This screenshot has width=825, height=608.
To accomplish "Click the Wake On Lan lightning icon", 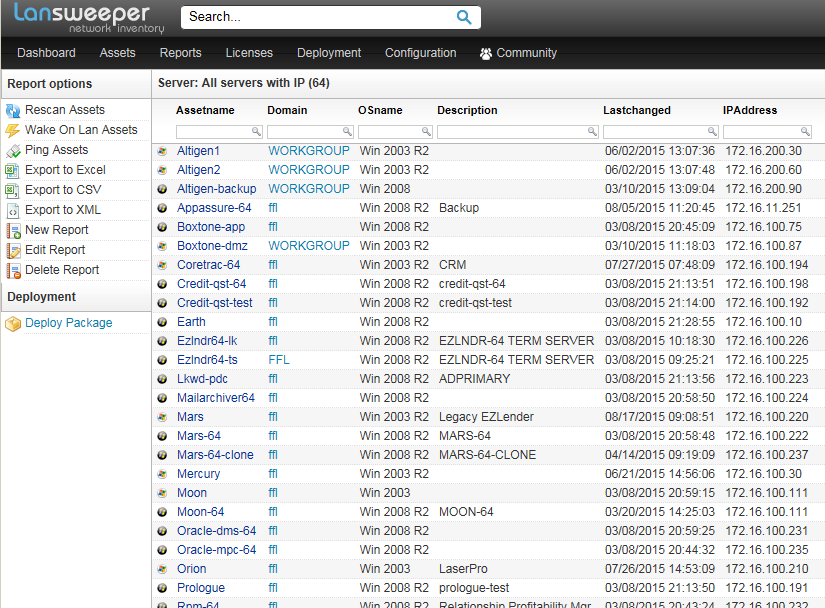I will [13, 130].
